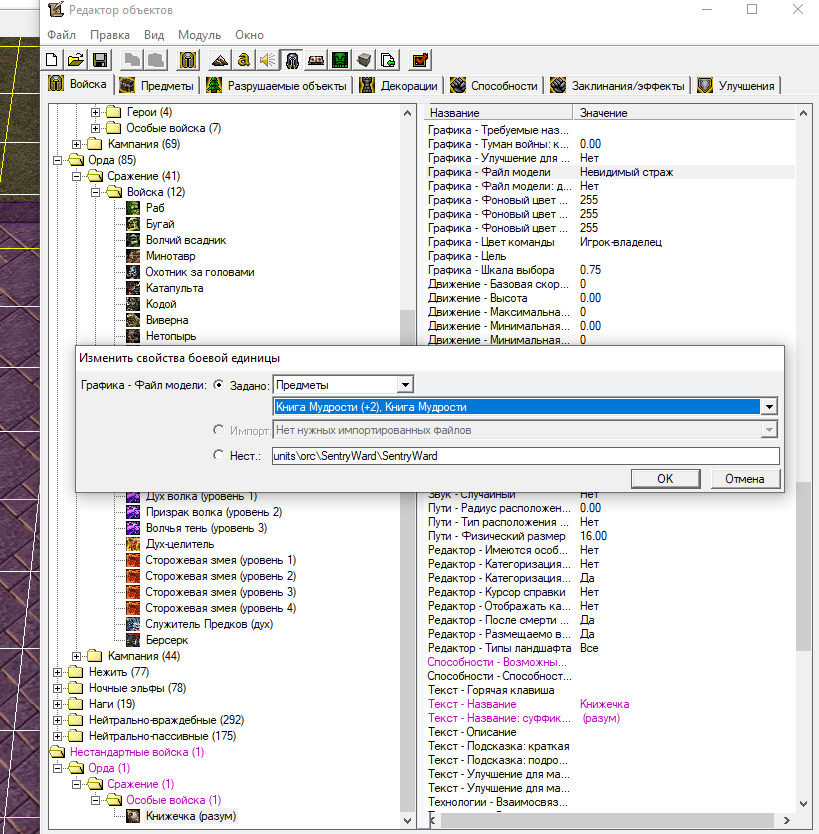Select the Волчий всадник unit icon
The width and height of the screenshot is (819, 834).
[x=133, y=240]
